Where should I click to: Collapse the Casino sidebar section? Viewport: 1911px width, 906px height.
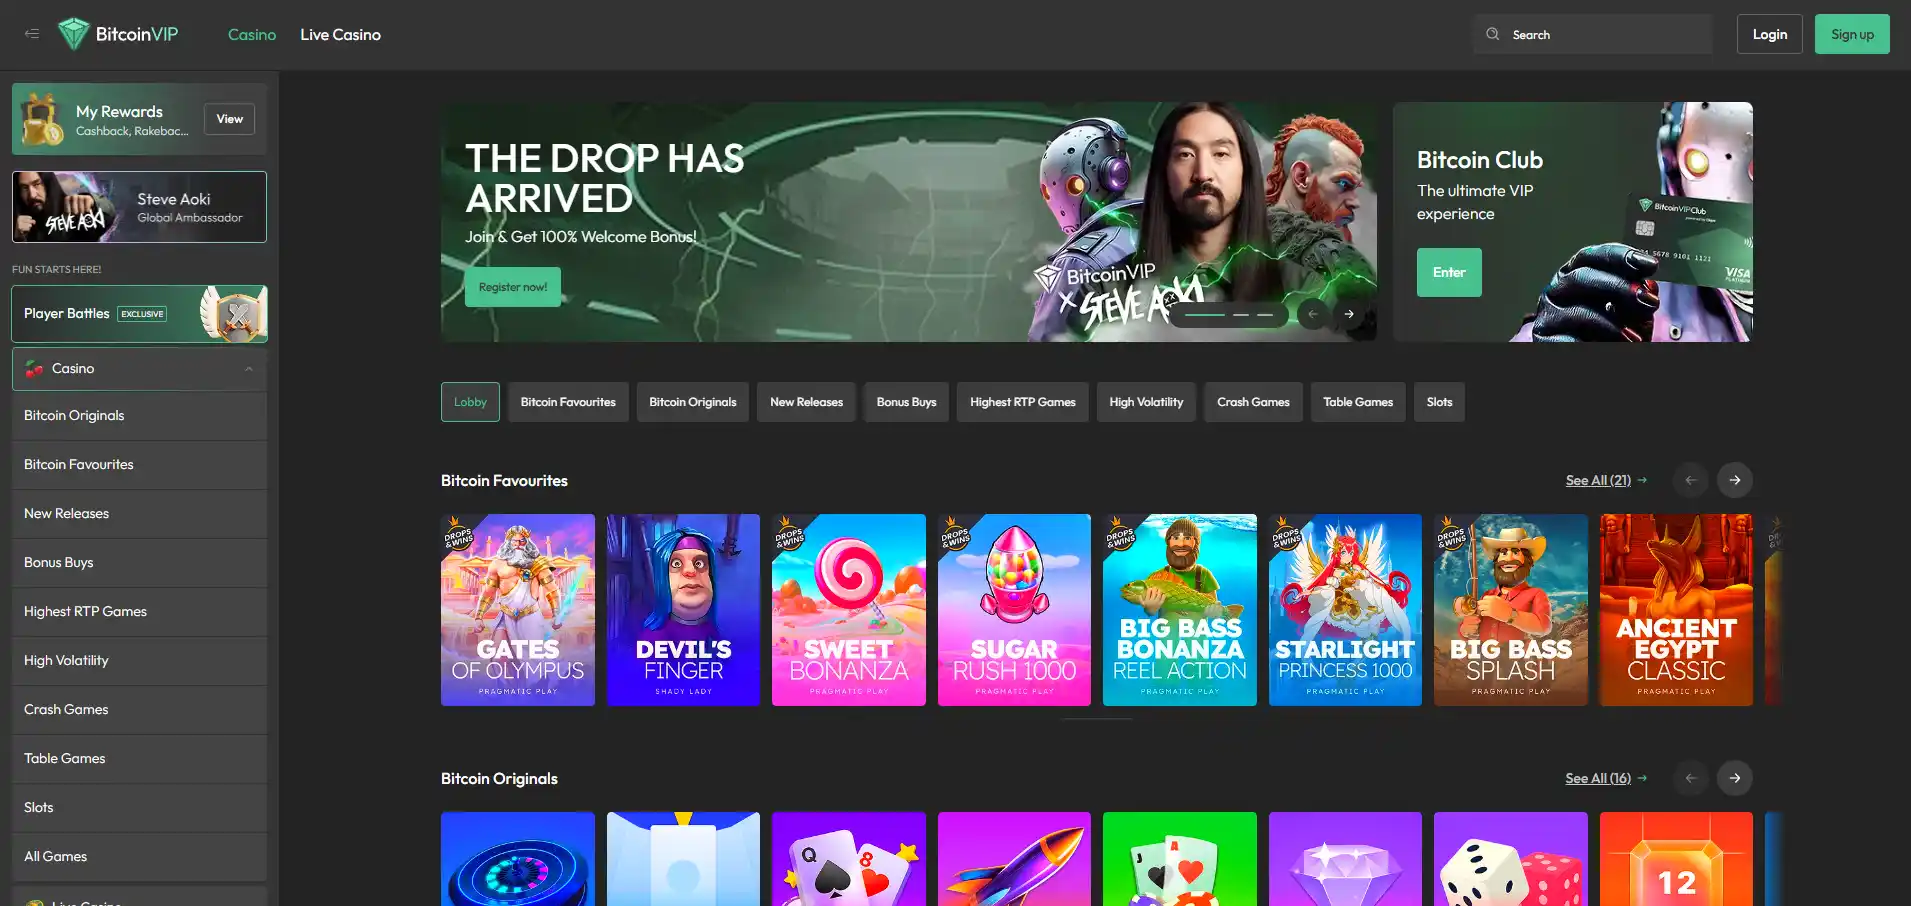(x=249, y=369)
